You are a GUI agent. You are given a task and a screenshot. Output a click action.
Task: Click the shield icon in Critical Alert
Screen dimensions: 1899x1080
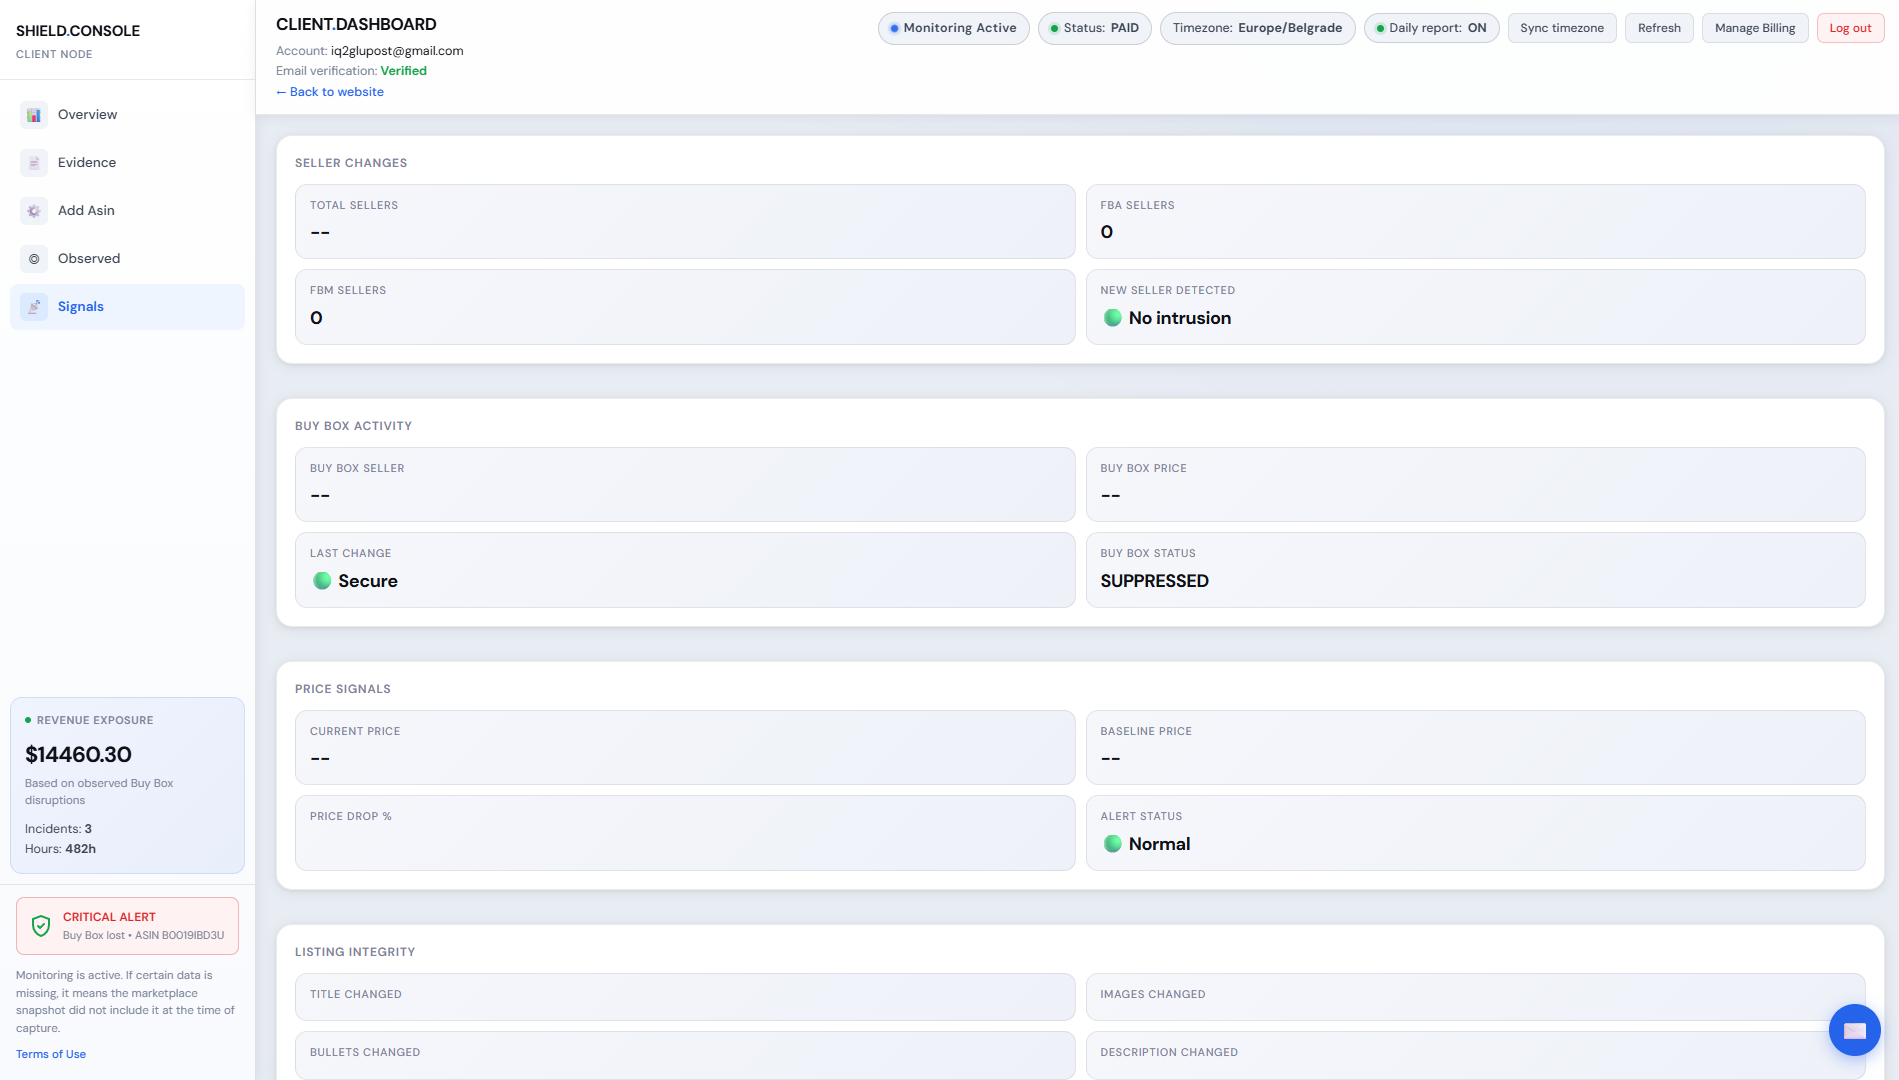[41, 926]
